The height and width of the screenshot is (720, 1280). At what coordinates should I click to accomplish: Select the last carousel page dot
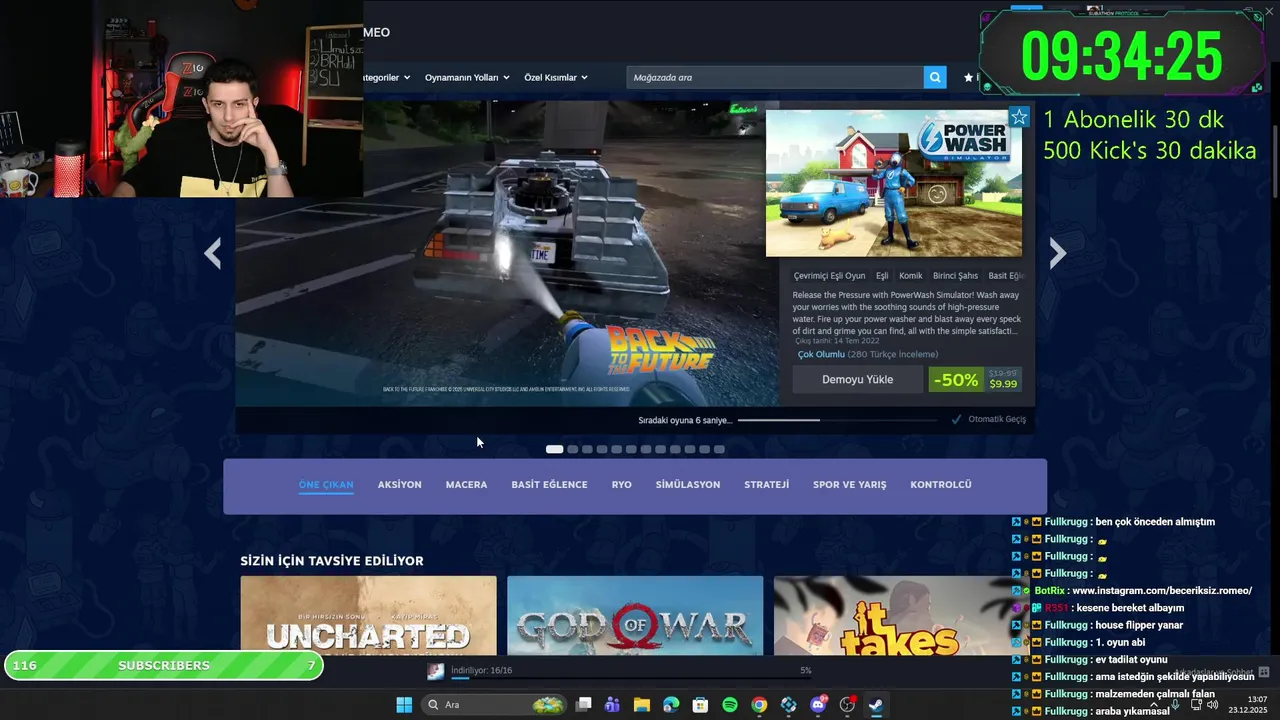719,449
